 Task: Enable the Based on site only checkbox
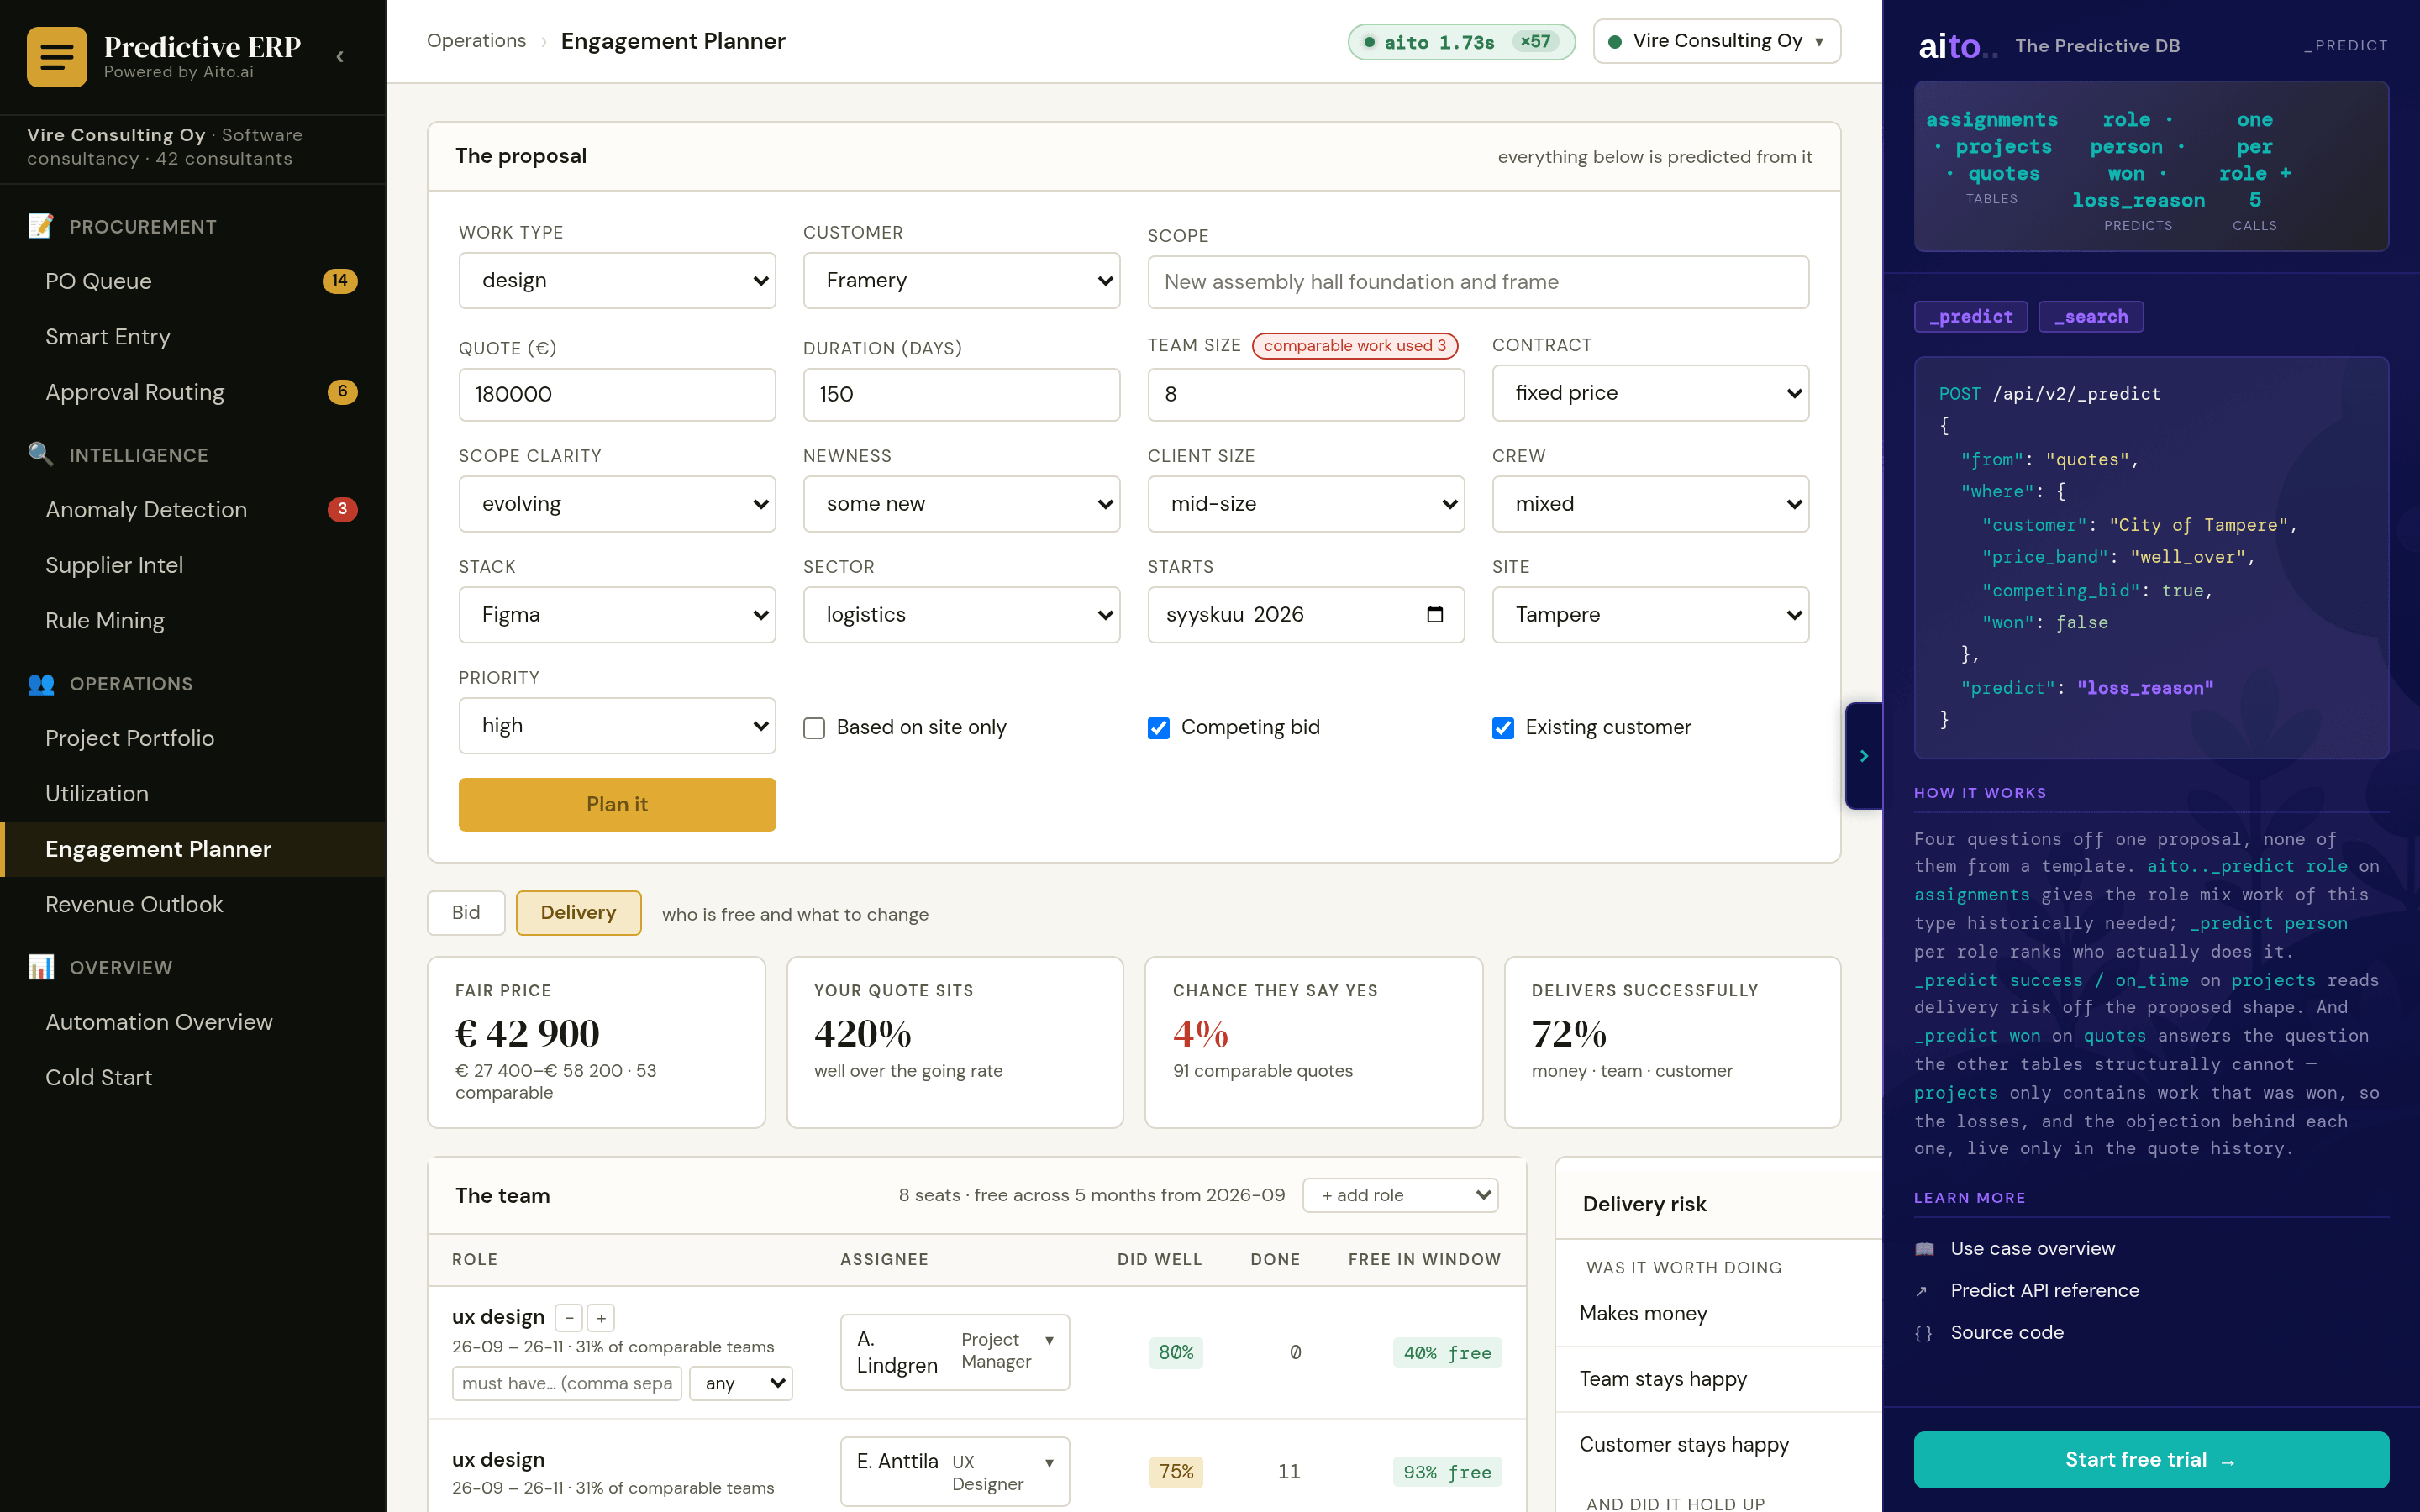[814, 728]
